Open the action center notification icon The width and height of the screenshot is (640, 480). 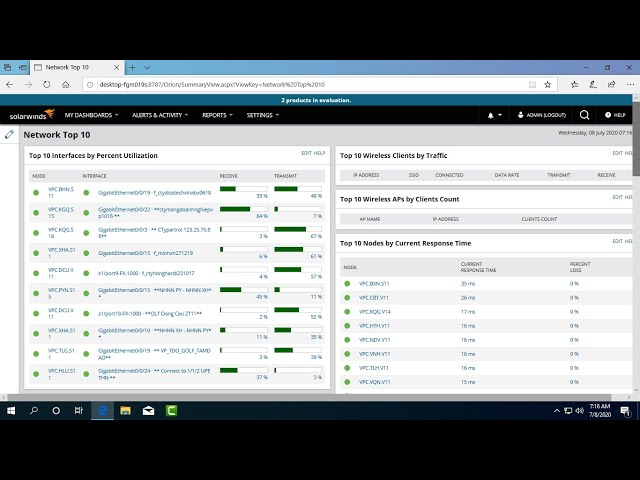click(625, 411)
